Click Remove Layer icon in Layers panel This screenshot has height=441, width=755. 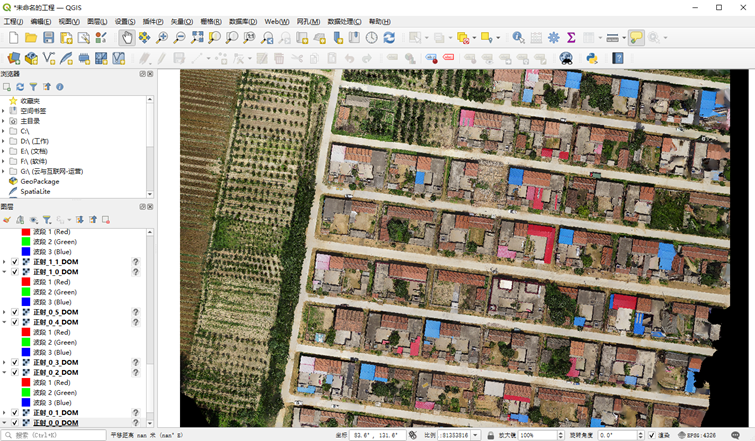click(x=106, y=220)
